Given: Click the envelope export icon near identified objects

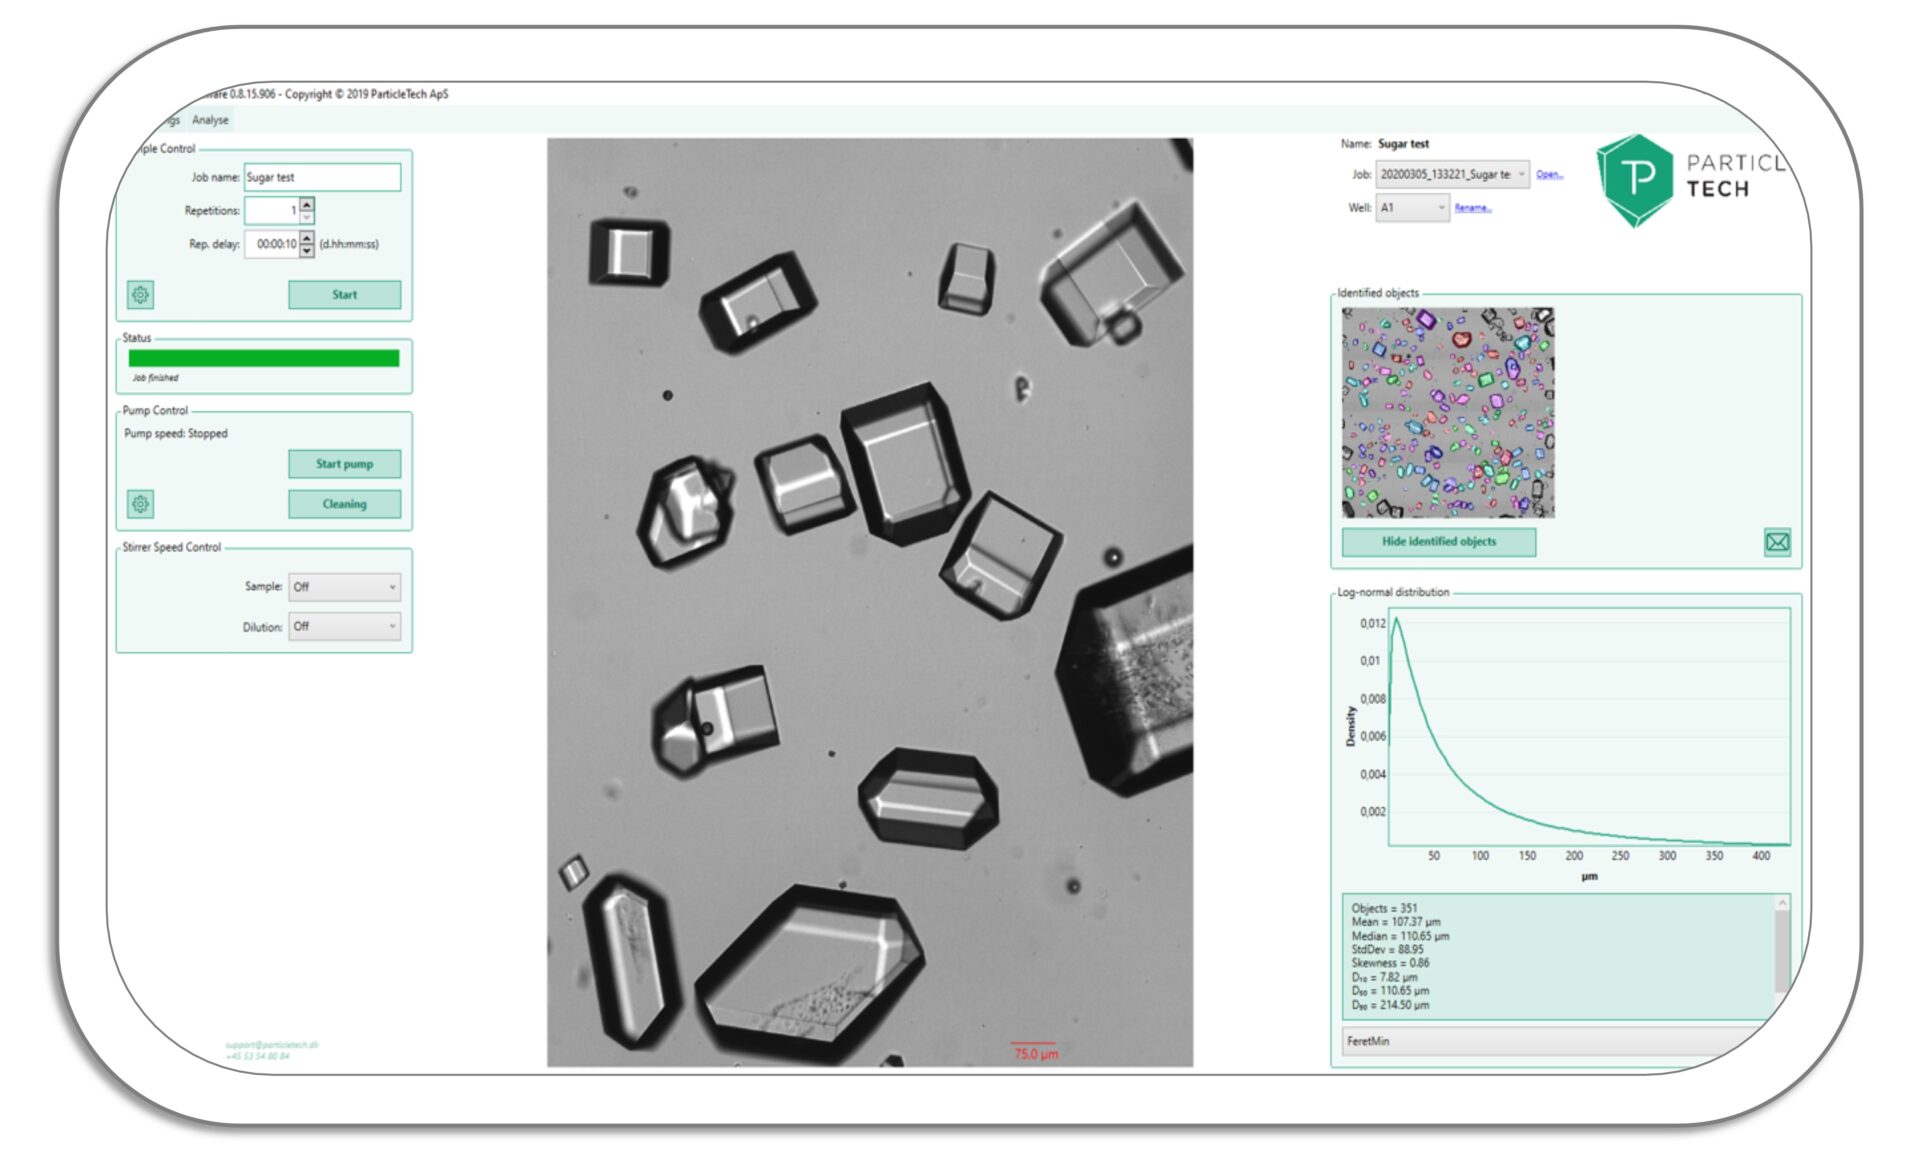Looking at the screenshot, I should pos(1776,542).
